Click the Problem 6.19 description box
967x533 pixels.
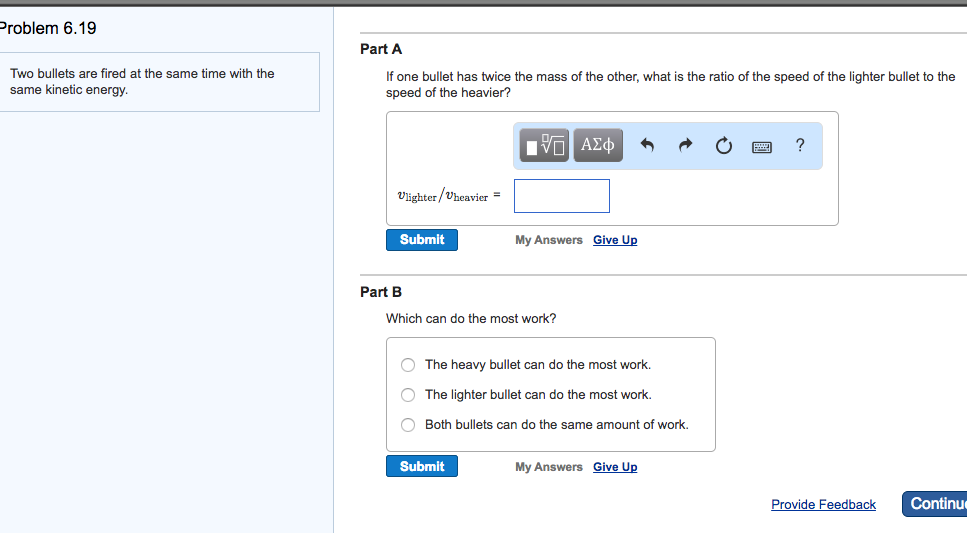pos(160,82)
